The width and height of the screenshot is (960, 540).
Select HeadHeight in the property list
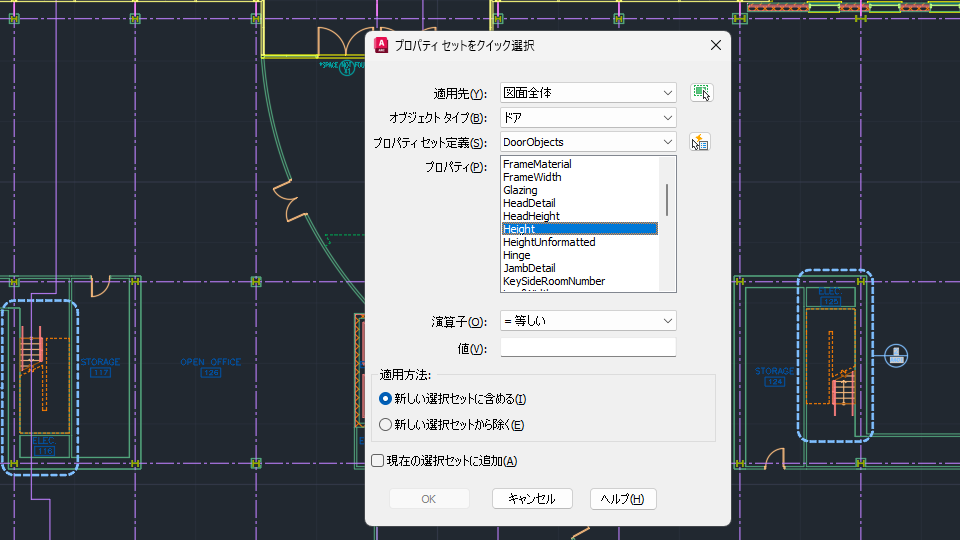[x=580, y=216]
